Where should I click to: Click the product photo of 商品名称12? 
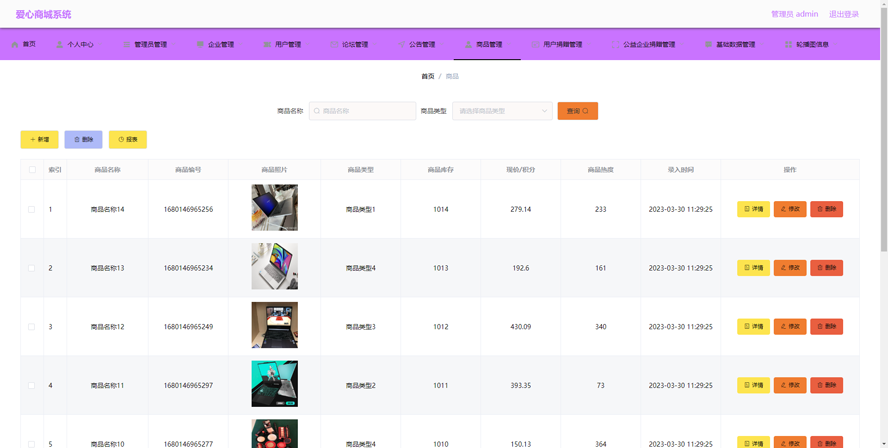point(275,325)
